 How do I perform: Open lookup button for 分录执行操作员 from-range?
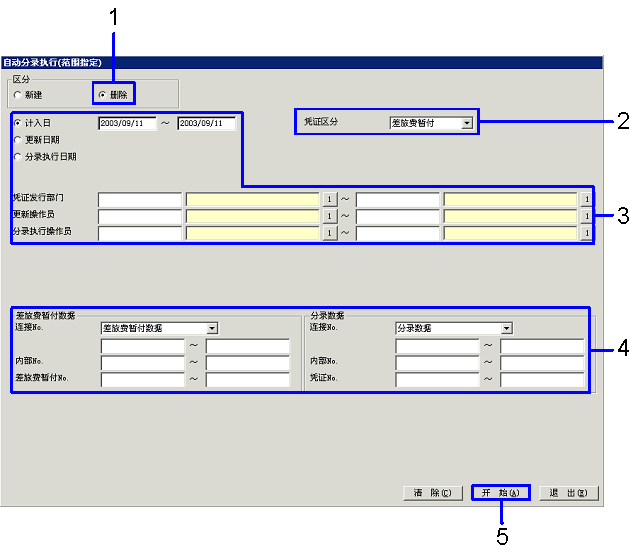[x=329, y=233]
